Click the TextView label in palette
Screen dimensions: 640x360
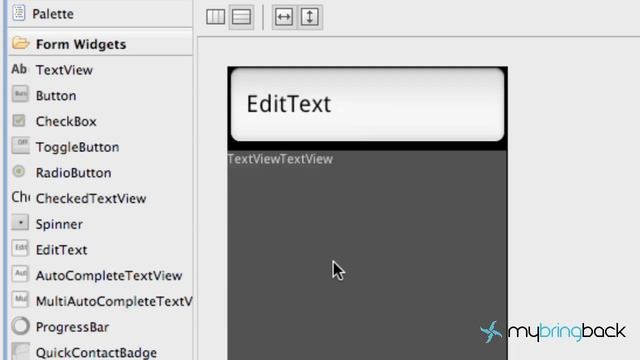(x=64, y=70)
